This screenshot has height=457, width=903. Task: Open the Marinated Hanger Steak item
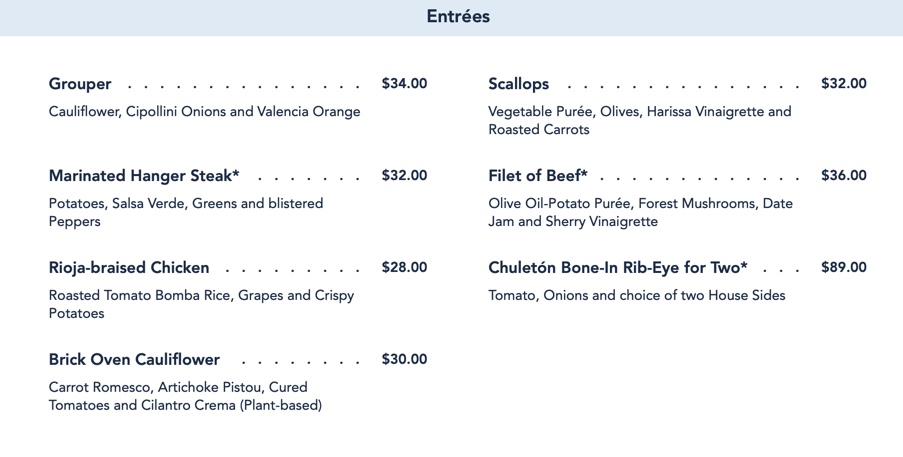144,176
